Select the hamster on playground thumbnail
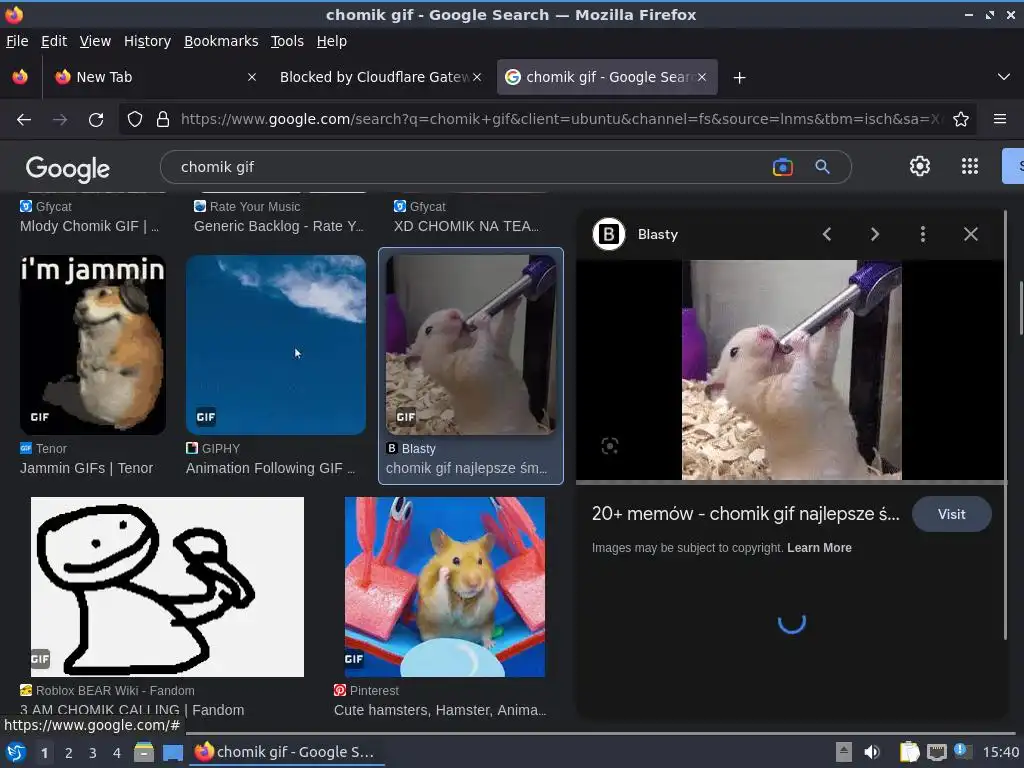Image resolution: width=1024 pixels, height=768 pixels. pos(445,586)
